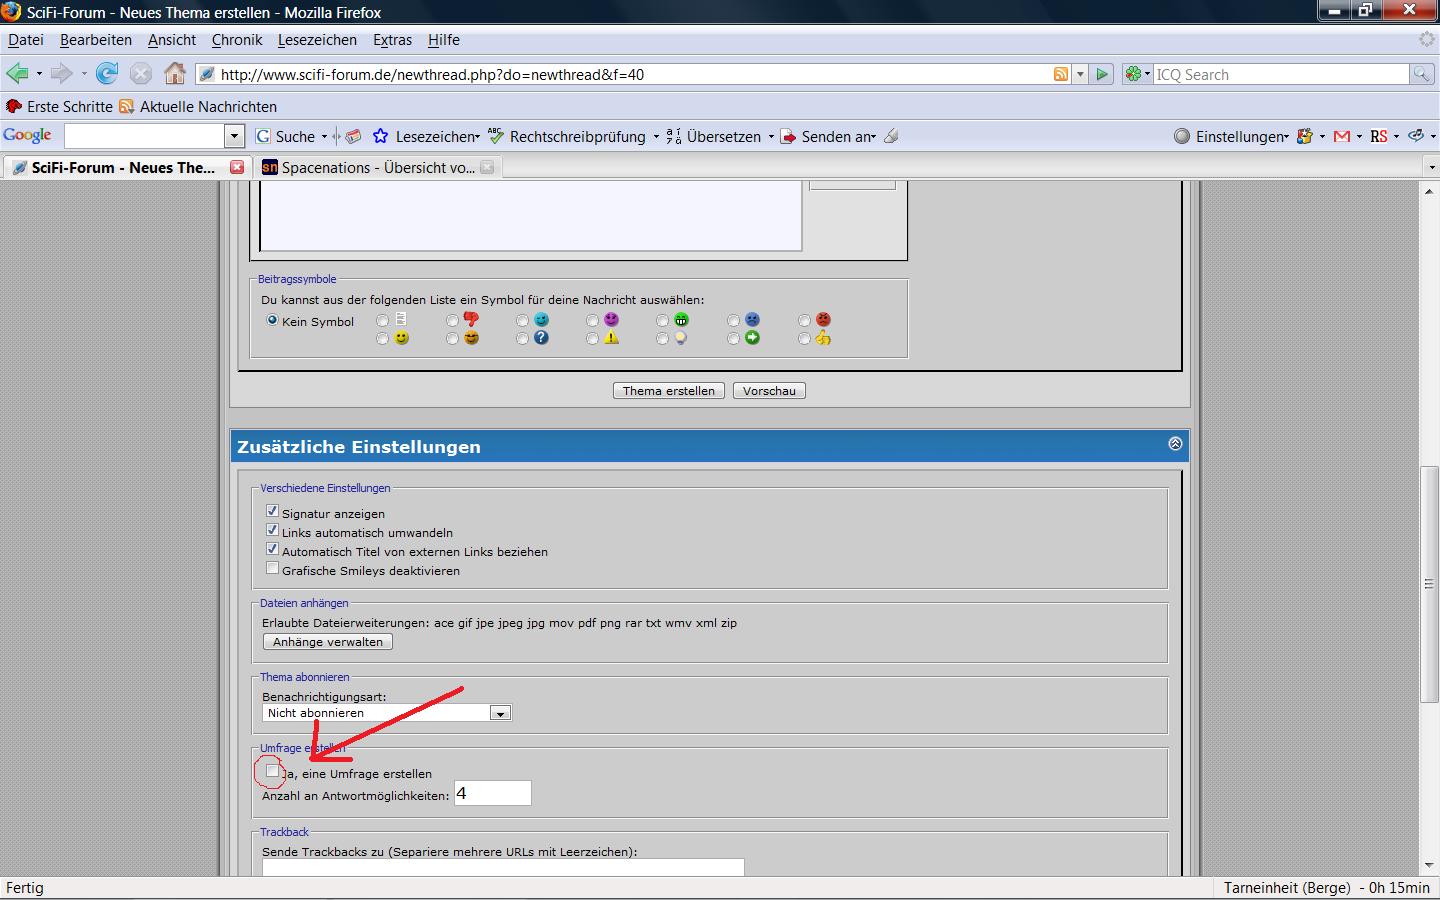Viewport: 1440px width, 900px height.
Task: Click the browser Reload icon
Action: click(107, 73)
